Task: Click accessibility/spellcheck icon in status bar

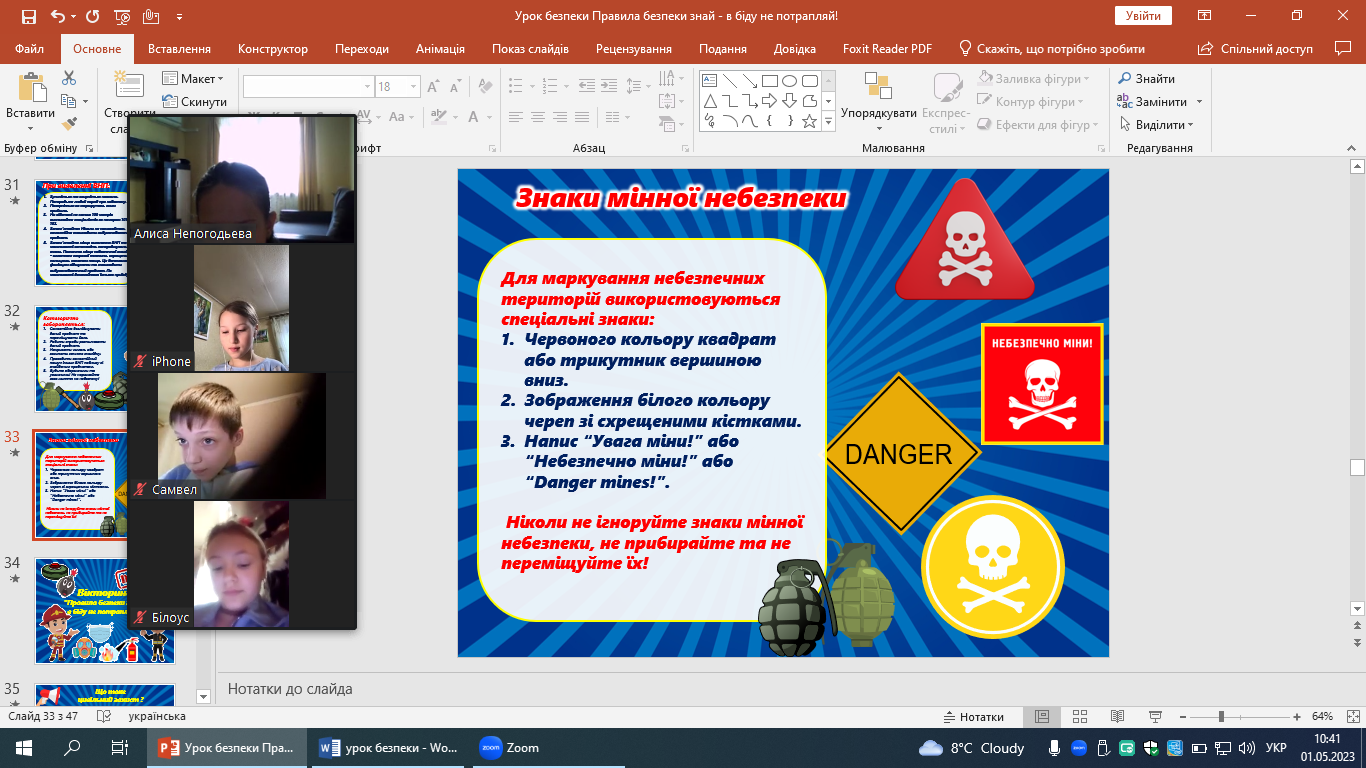Action: 102,717
